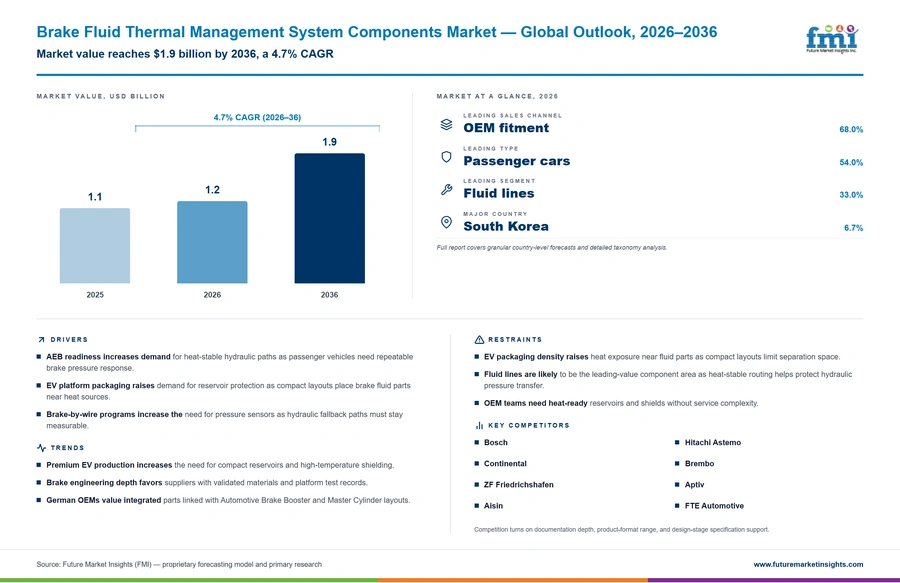Click 'Premium EV production increases' bullet
The width and height of the screenshot is (900, 583).
point(109,465)
